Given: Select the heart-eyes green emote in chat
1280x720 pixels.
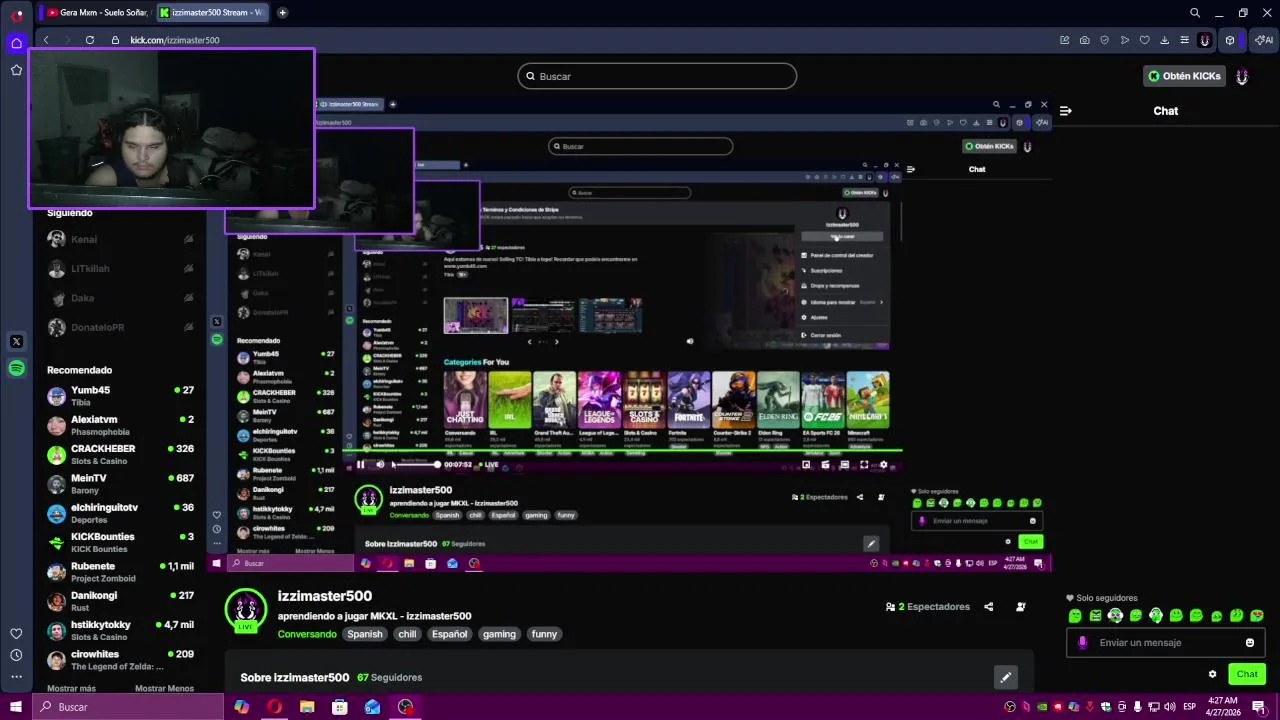Looking at the screenshot, I should coord(1257,616).
